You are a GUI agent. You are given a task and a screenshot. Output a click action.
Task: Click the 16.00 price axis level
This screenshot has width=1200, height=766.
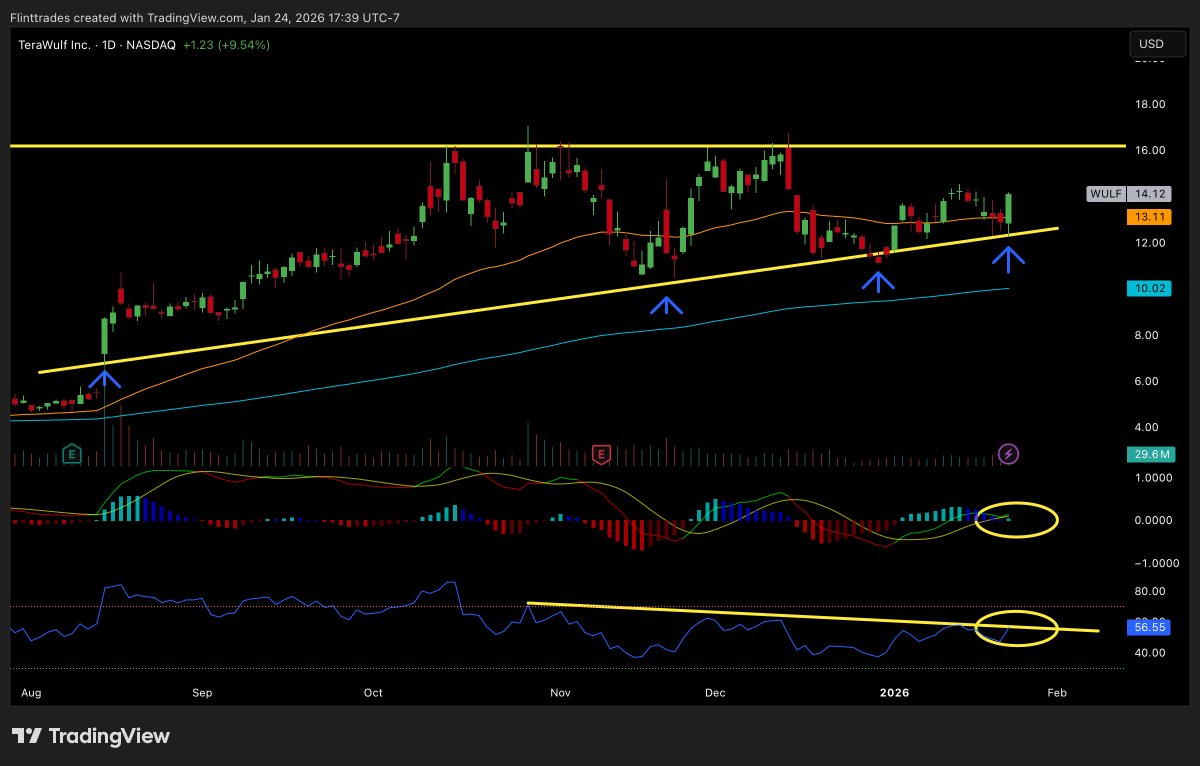[1151, 150]
